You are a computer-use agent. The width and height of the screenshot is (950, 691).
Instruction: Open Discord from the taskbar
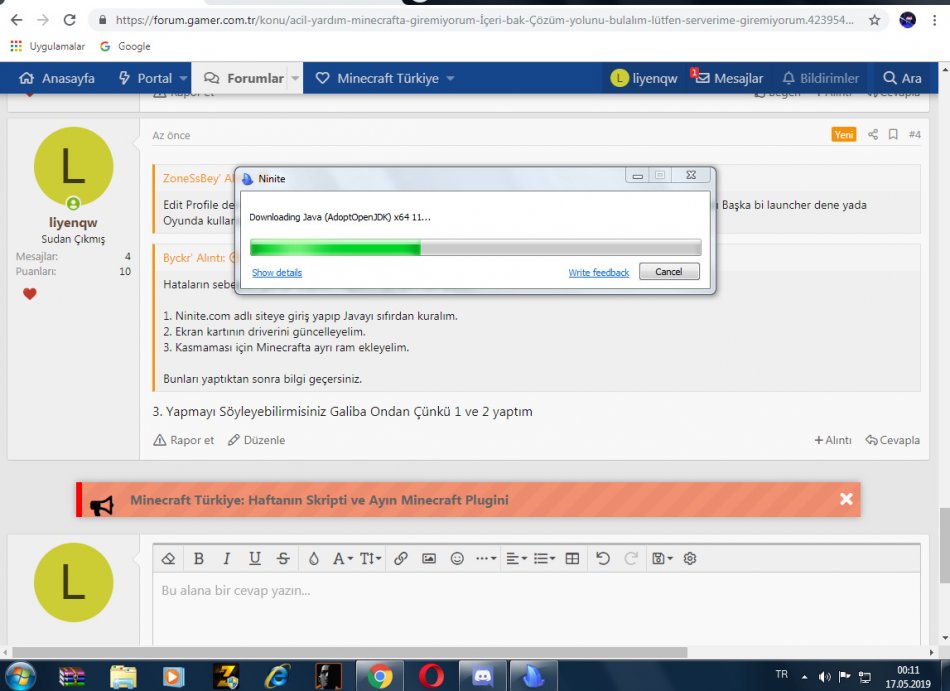(482, 676)
